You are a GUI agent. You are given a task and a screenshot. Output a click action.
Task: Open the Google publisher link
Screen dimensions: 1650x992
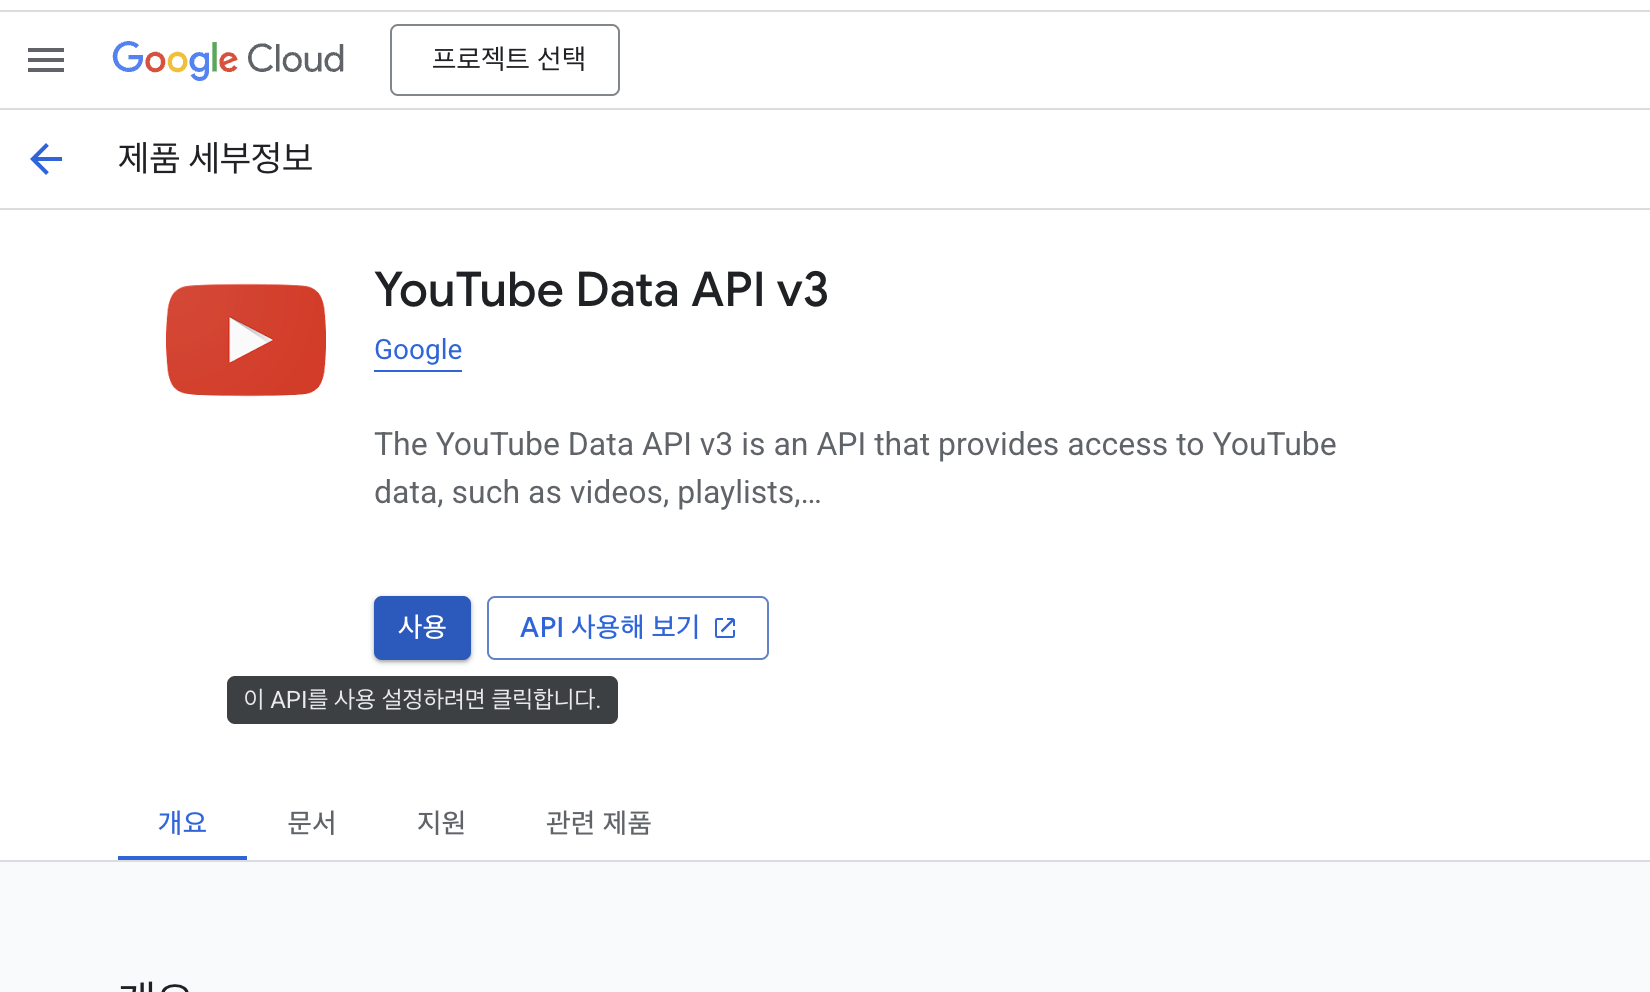click(x=417, y=349)
